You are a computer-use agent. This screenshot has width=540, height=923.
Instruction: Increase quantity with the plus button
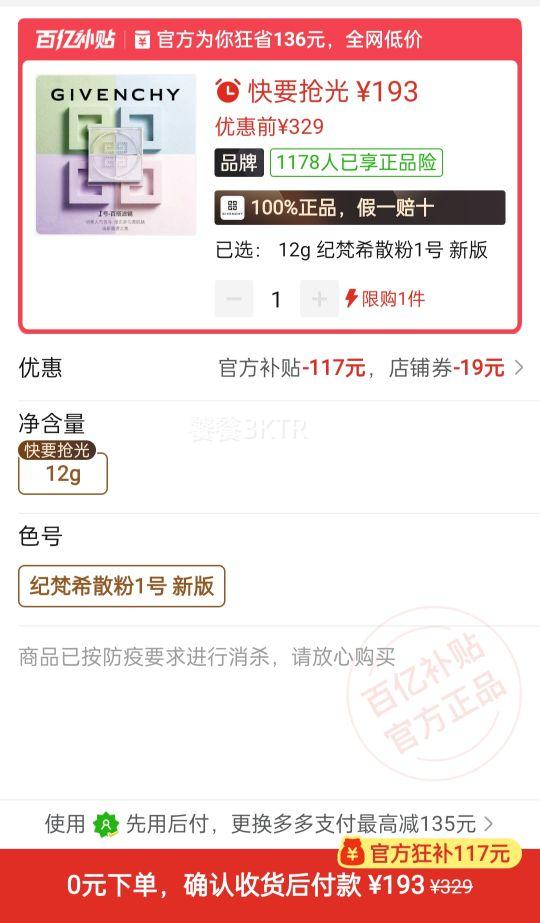[319, 299]
